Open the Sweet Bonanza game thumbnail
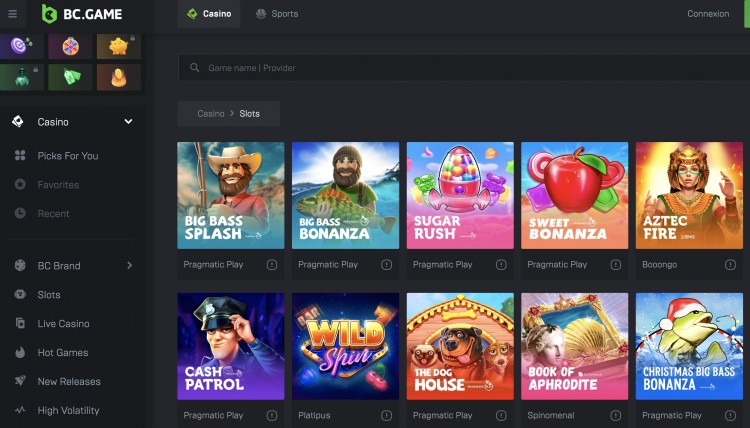 (x=574, y=194)
